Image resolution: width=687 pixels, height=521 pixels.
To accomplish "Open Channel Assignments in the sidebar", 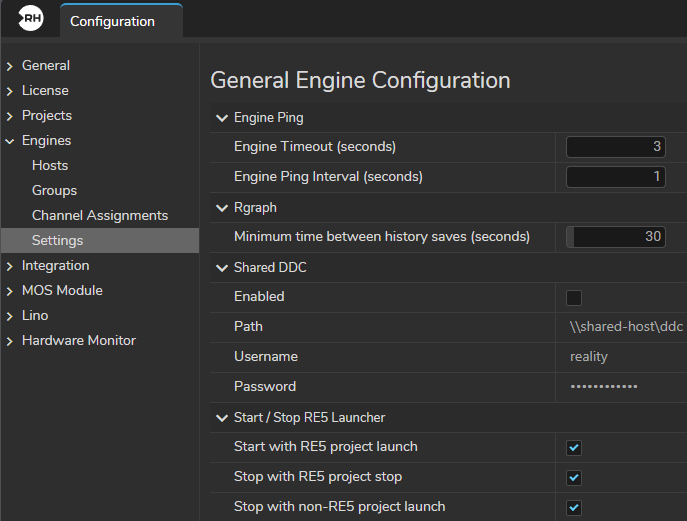I will [x=100, y=215].
